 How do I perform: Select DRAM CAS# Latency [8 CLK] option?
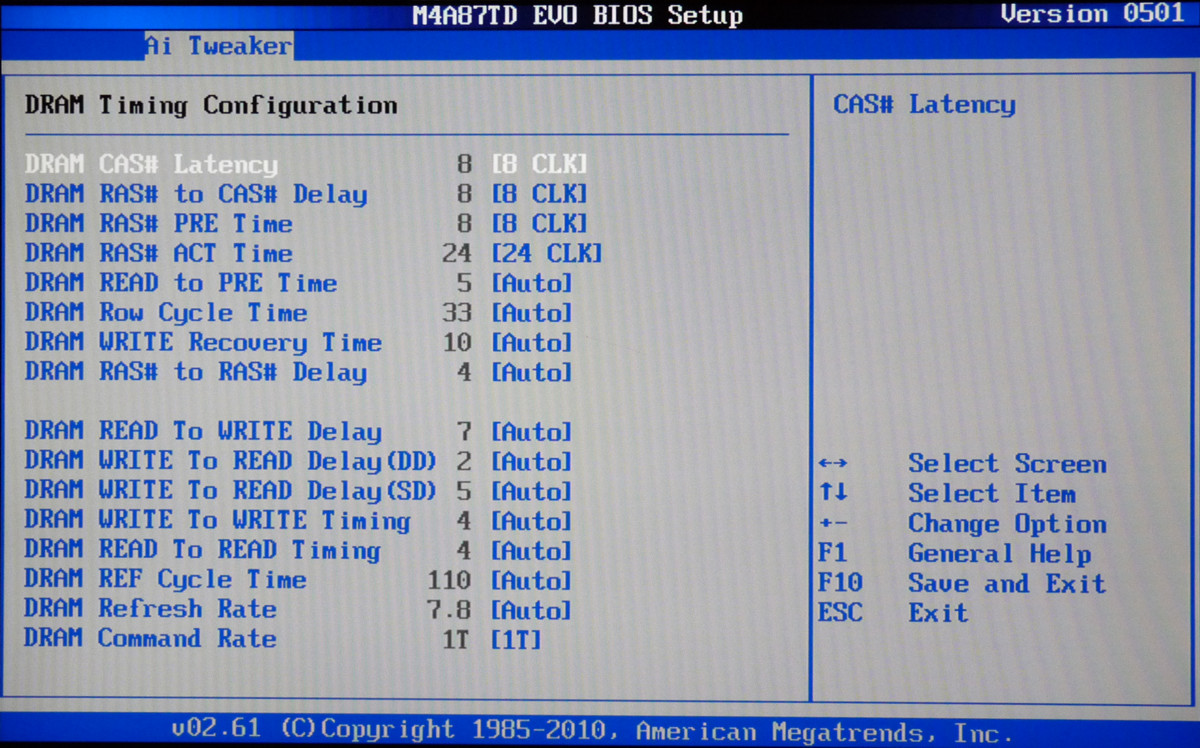(x=539, y=164)
